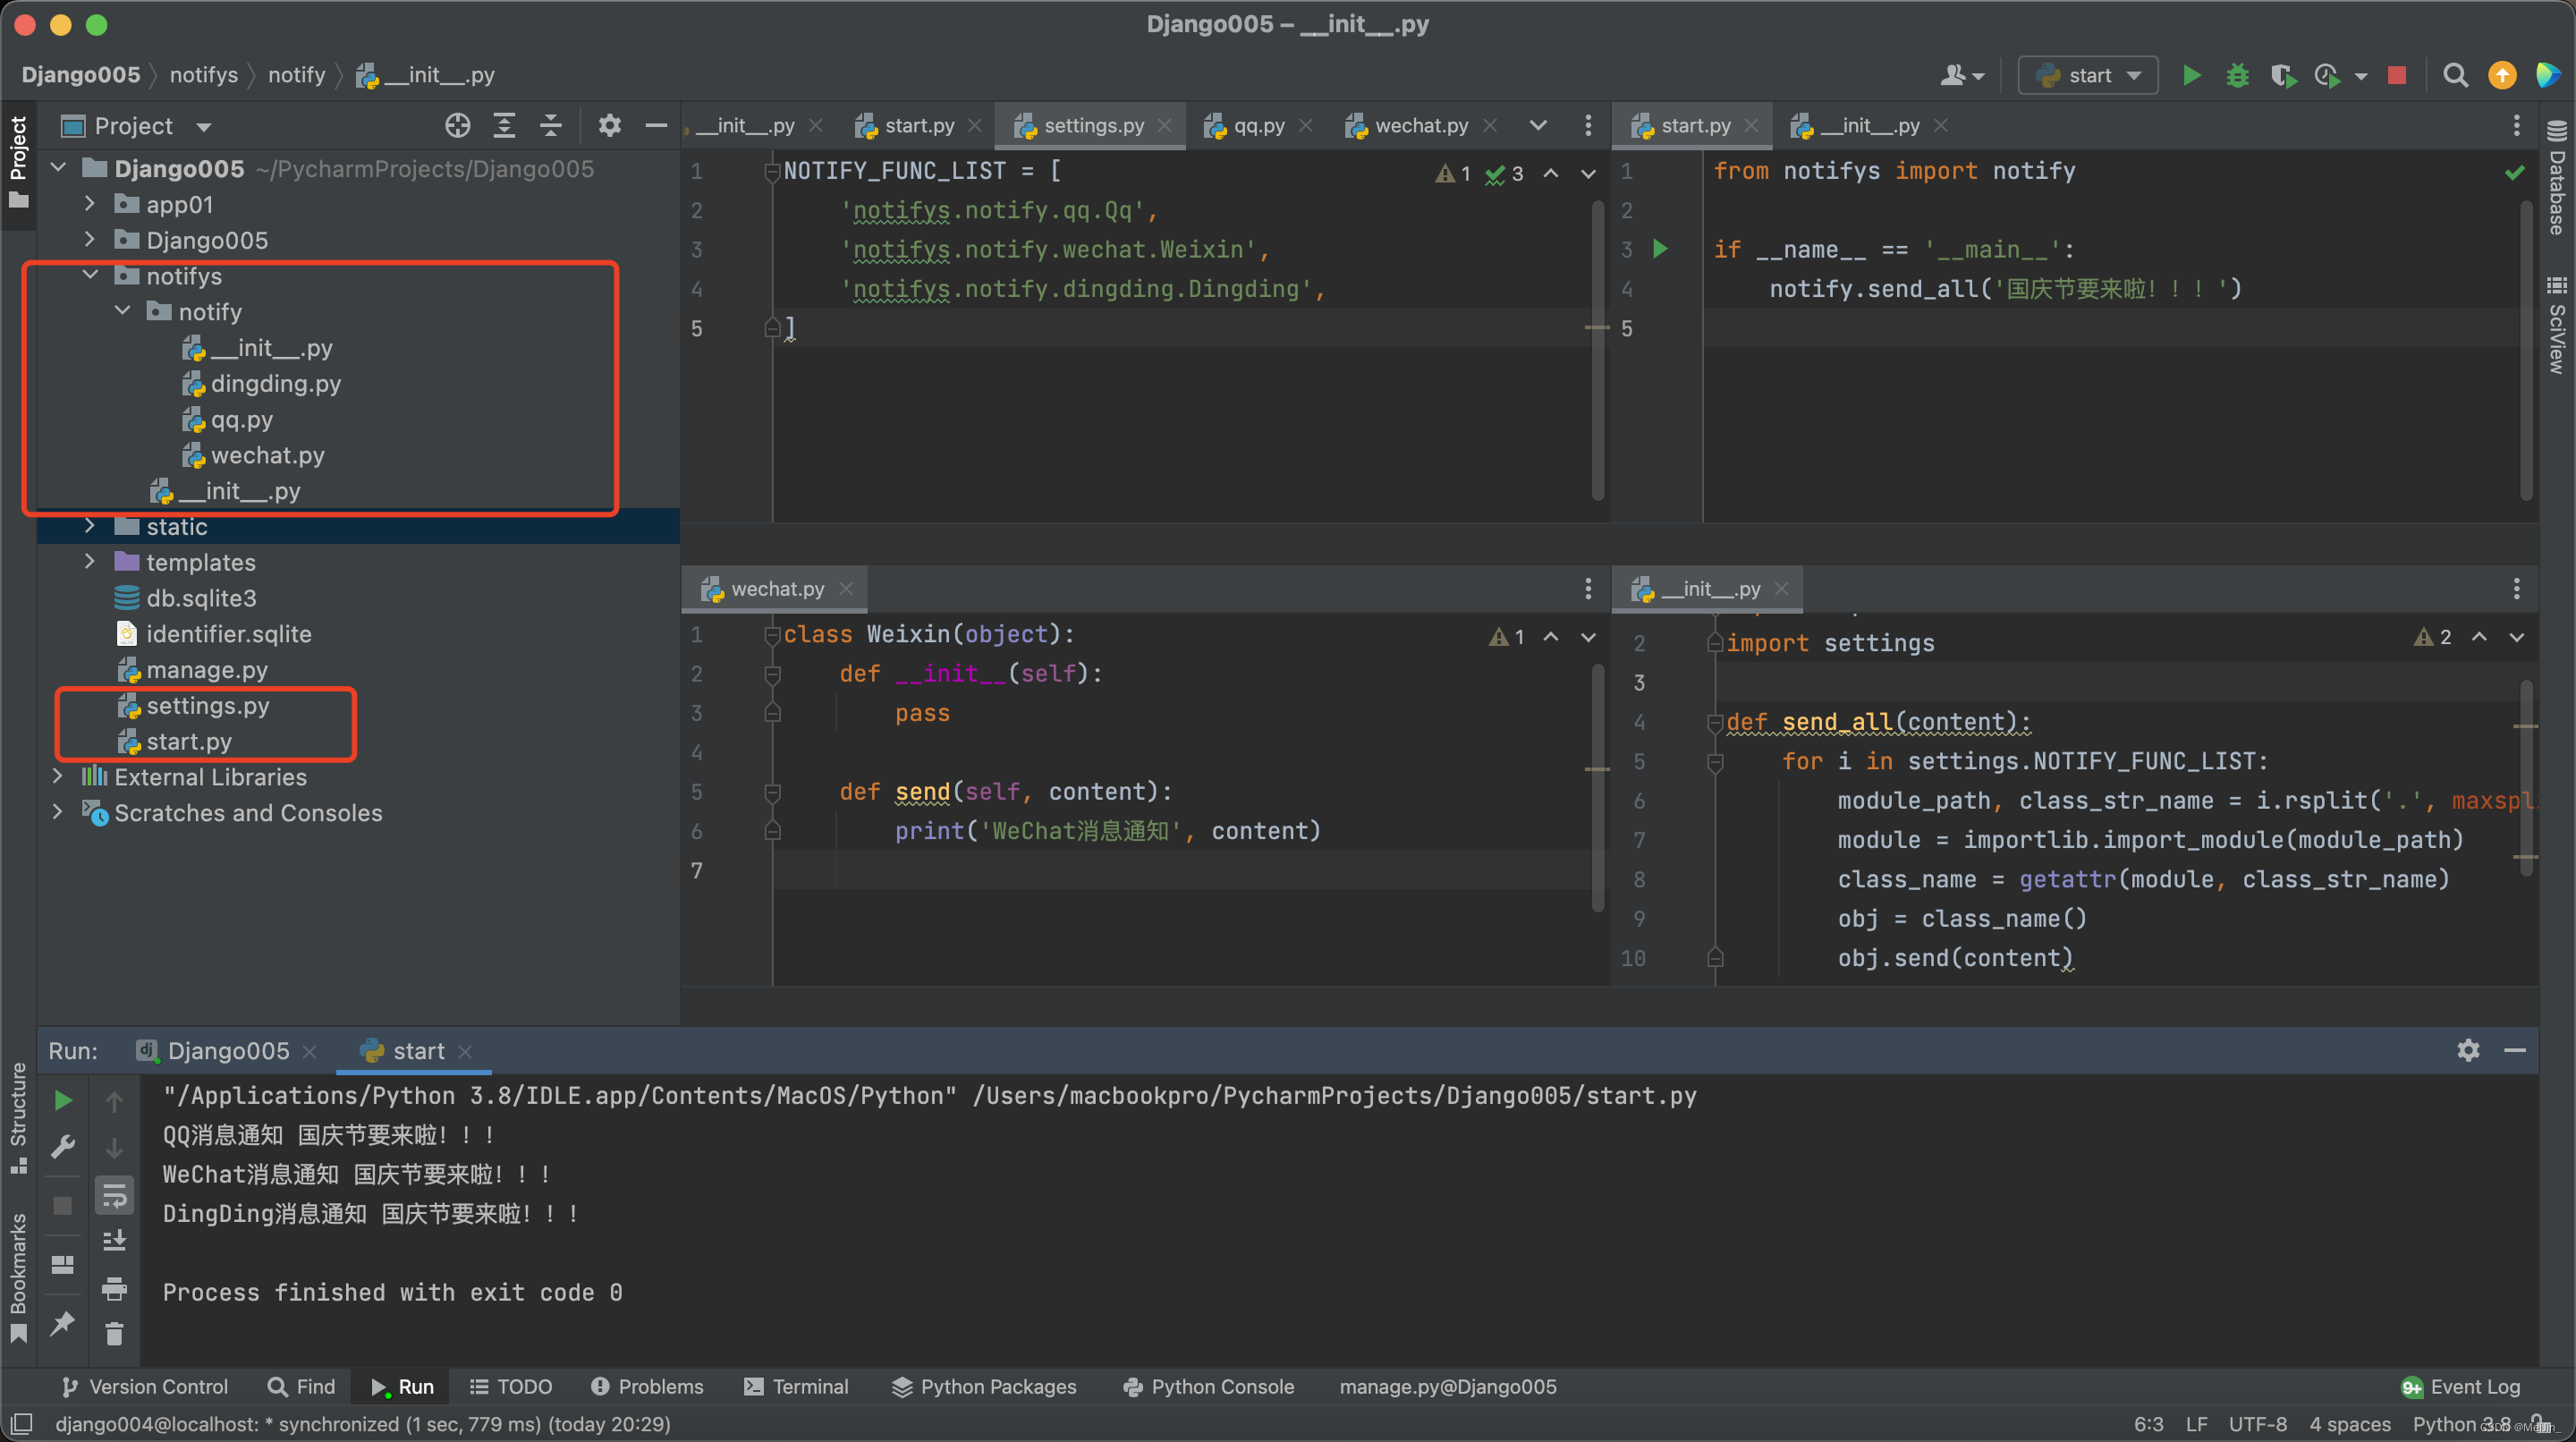The image size is (2576, 1442).
Task: Collapse all nodes in the Project panel
Action: [550, 126]
